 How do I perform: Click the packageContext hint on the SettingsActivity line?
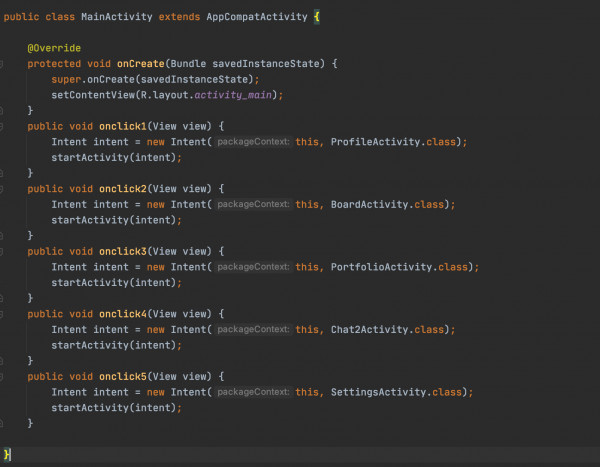(253, 392)
